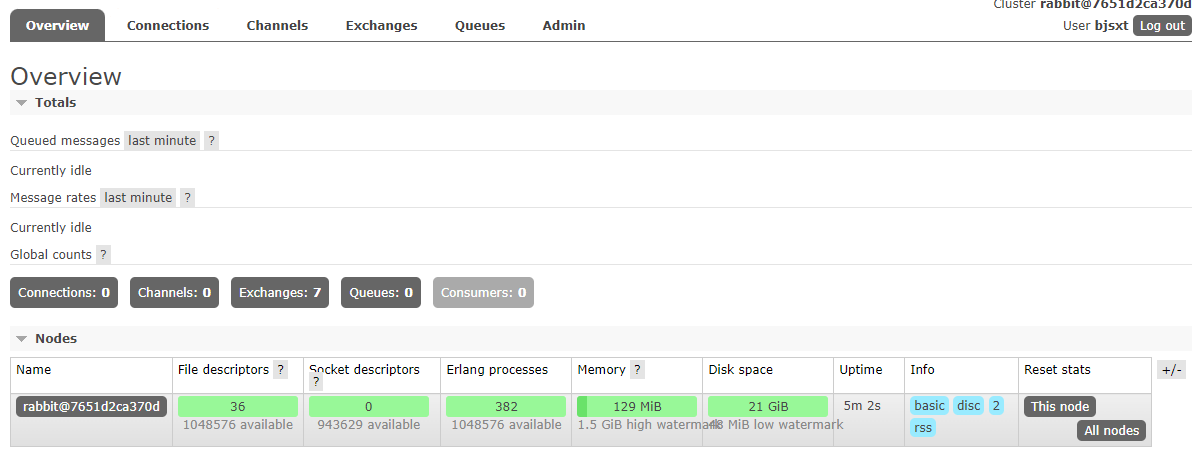Reset stats for All nodes

coord(1111,431)
